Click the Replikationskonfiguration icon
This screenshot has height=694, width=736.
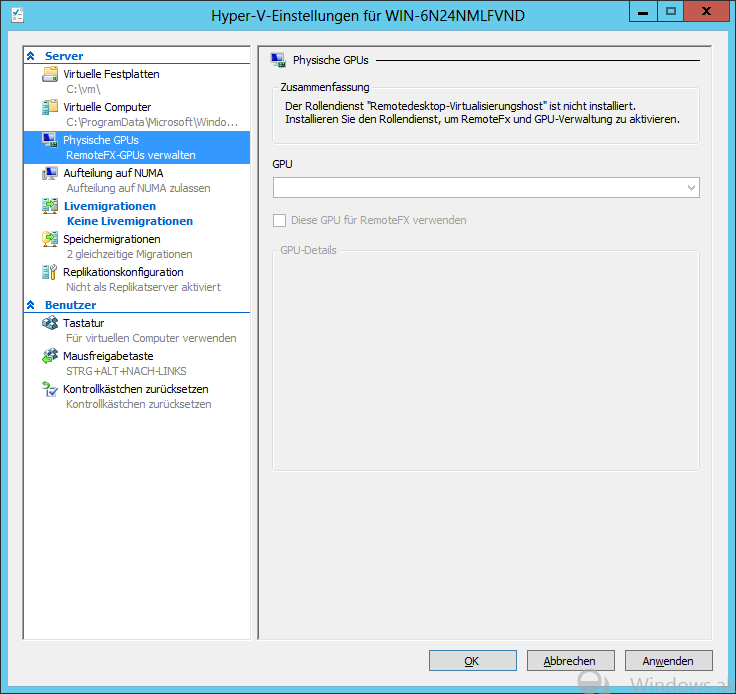coord(50,273)
